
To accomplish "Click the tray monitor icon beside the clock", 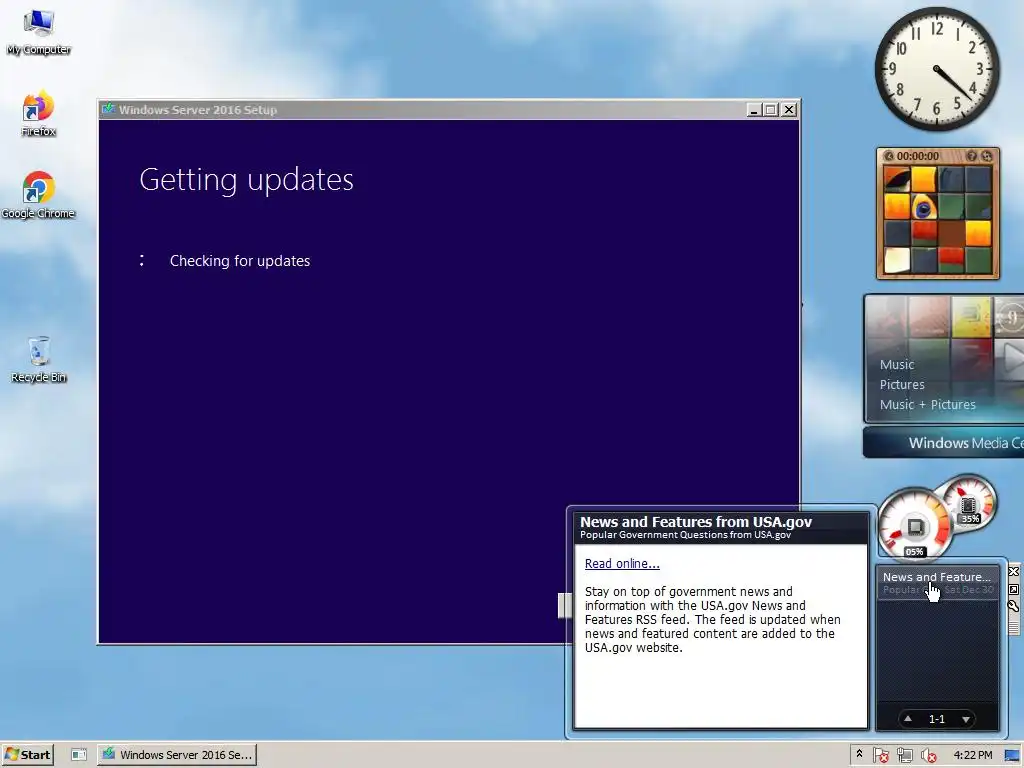I will (x=1012, y=756).
